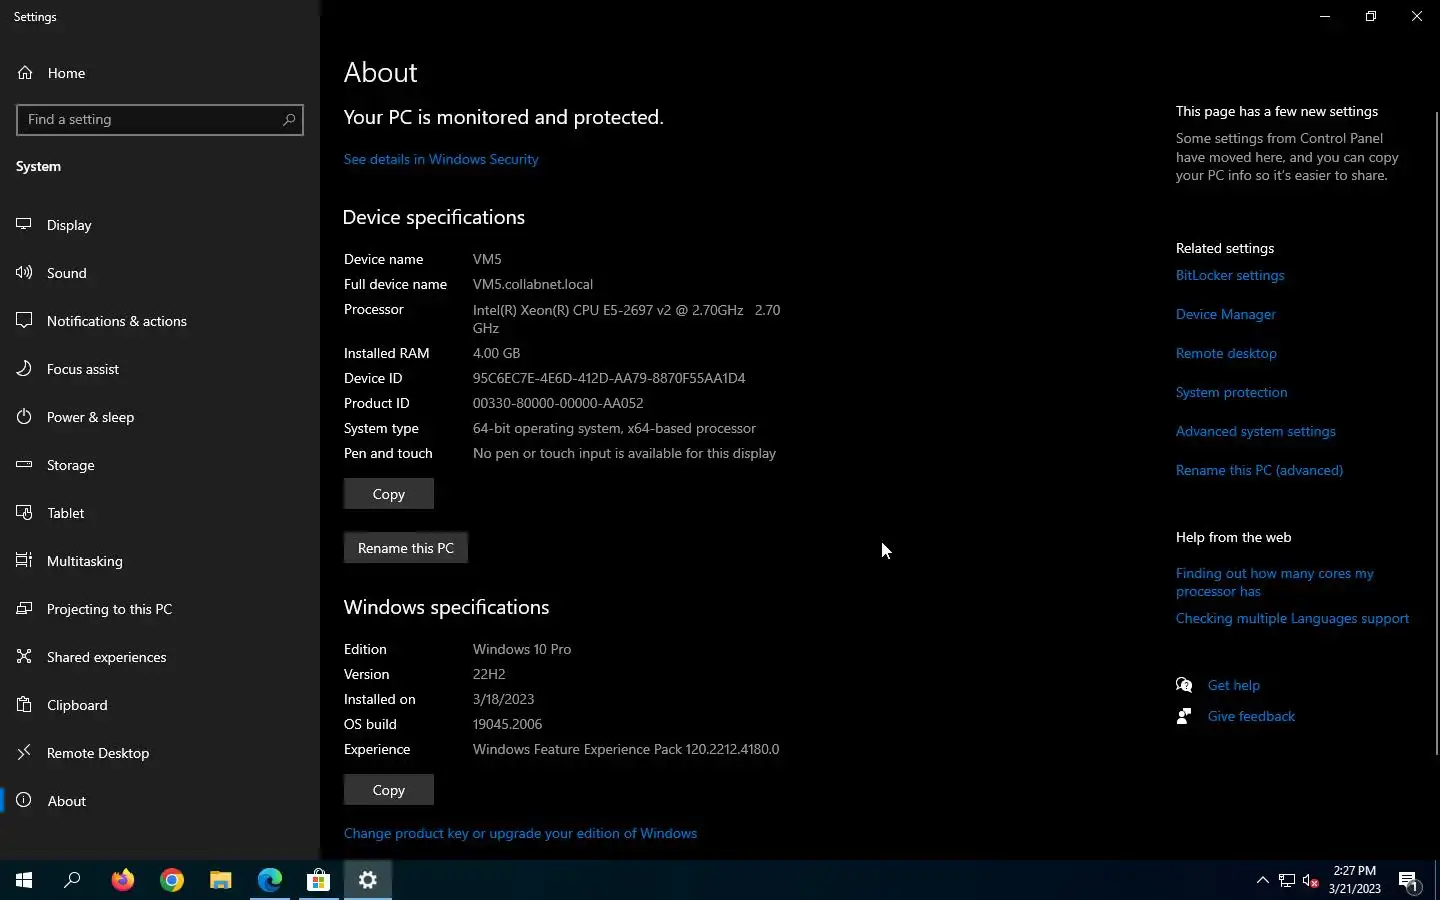Image resolution: width=1440 pixels, height=900 pixels.
Task: Select Sound in the System menu
Action: [x=160, y=273]
